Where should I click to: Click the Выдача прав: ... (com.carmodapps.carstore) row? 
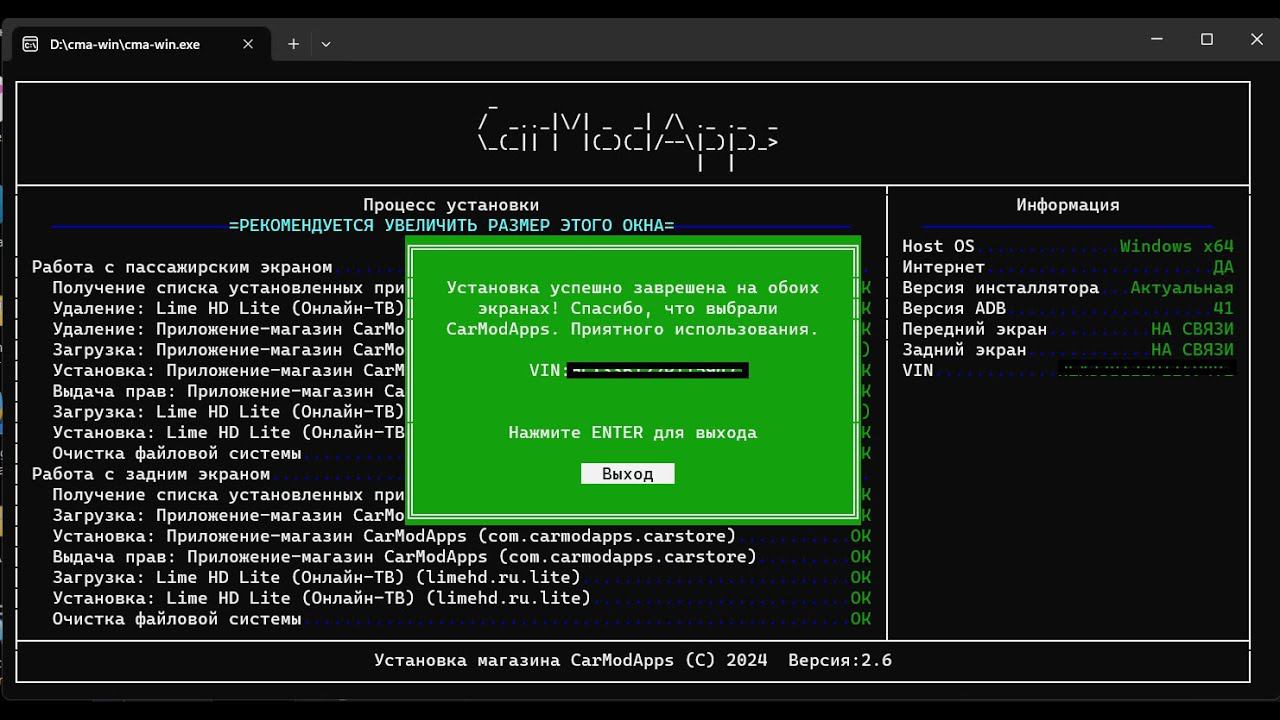click(461, 557)
